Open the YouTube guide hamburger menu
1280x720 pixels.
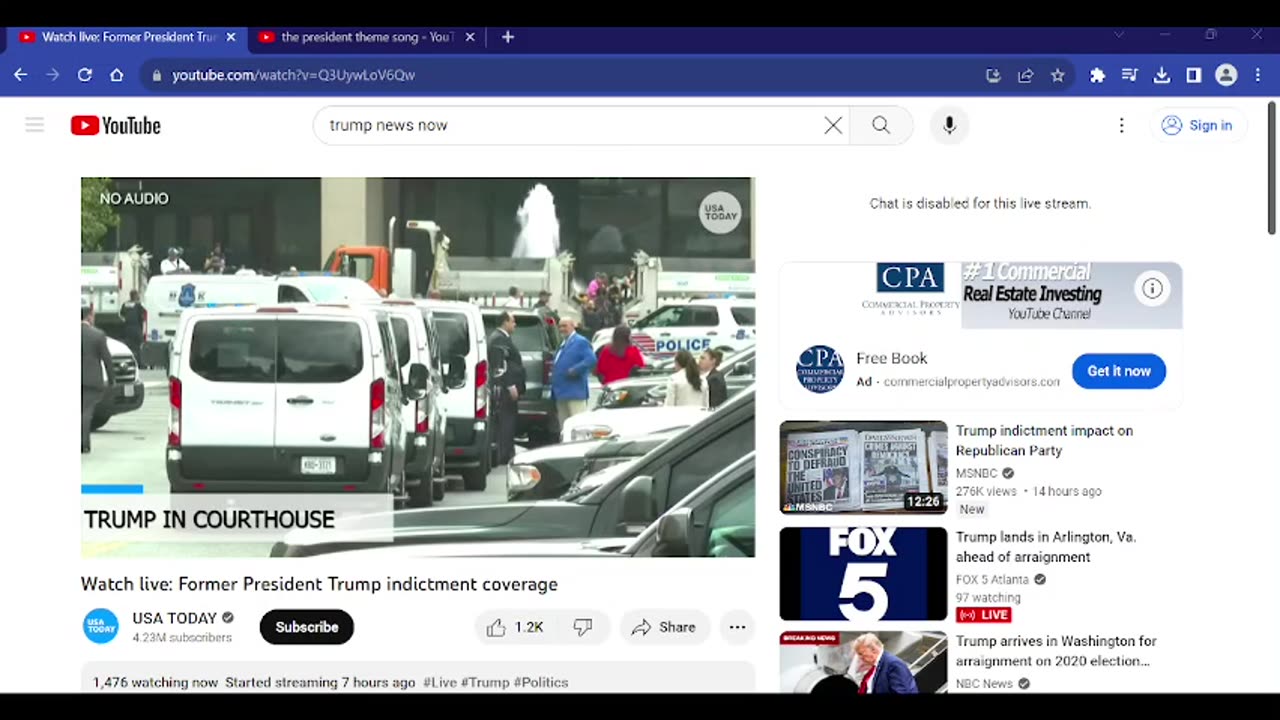[35, 125]
